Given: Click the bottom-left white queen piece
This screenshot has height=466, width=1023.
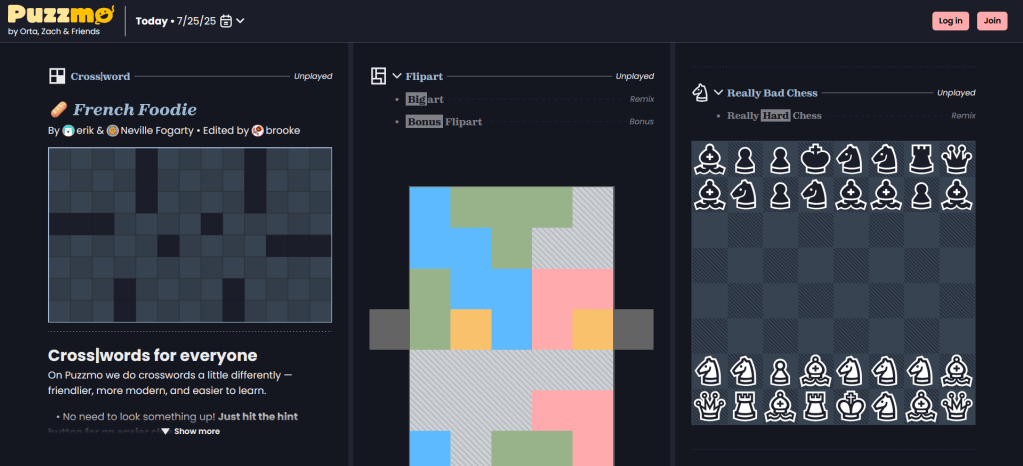Looking at the screenshot, I should [x=709, y=406].
